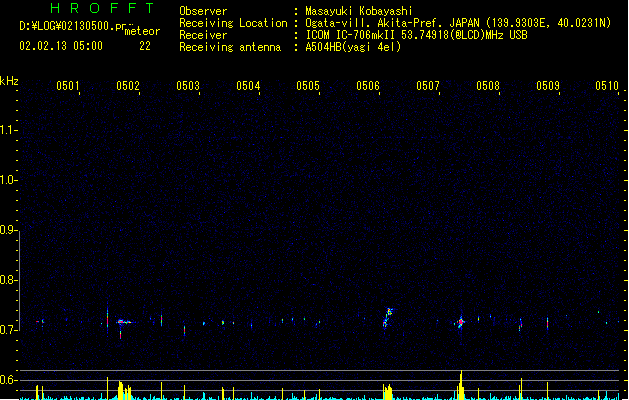This screenshot has height=400, width=629.
Task: Click the 1.1 kHz axis label
Action: pyautogui.click(x=8, y=130)
